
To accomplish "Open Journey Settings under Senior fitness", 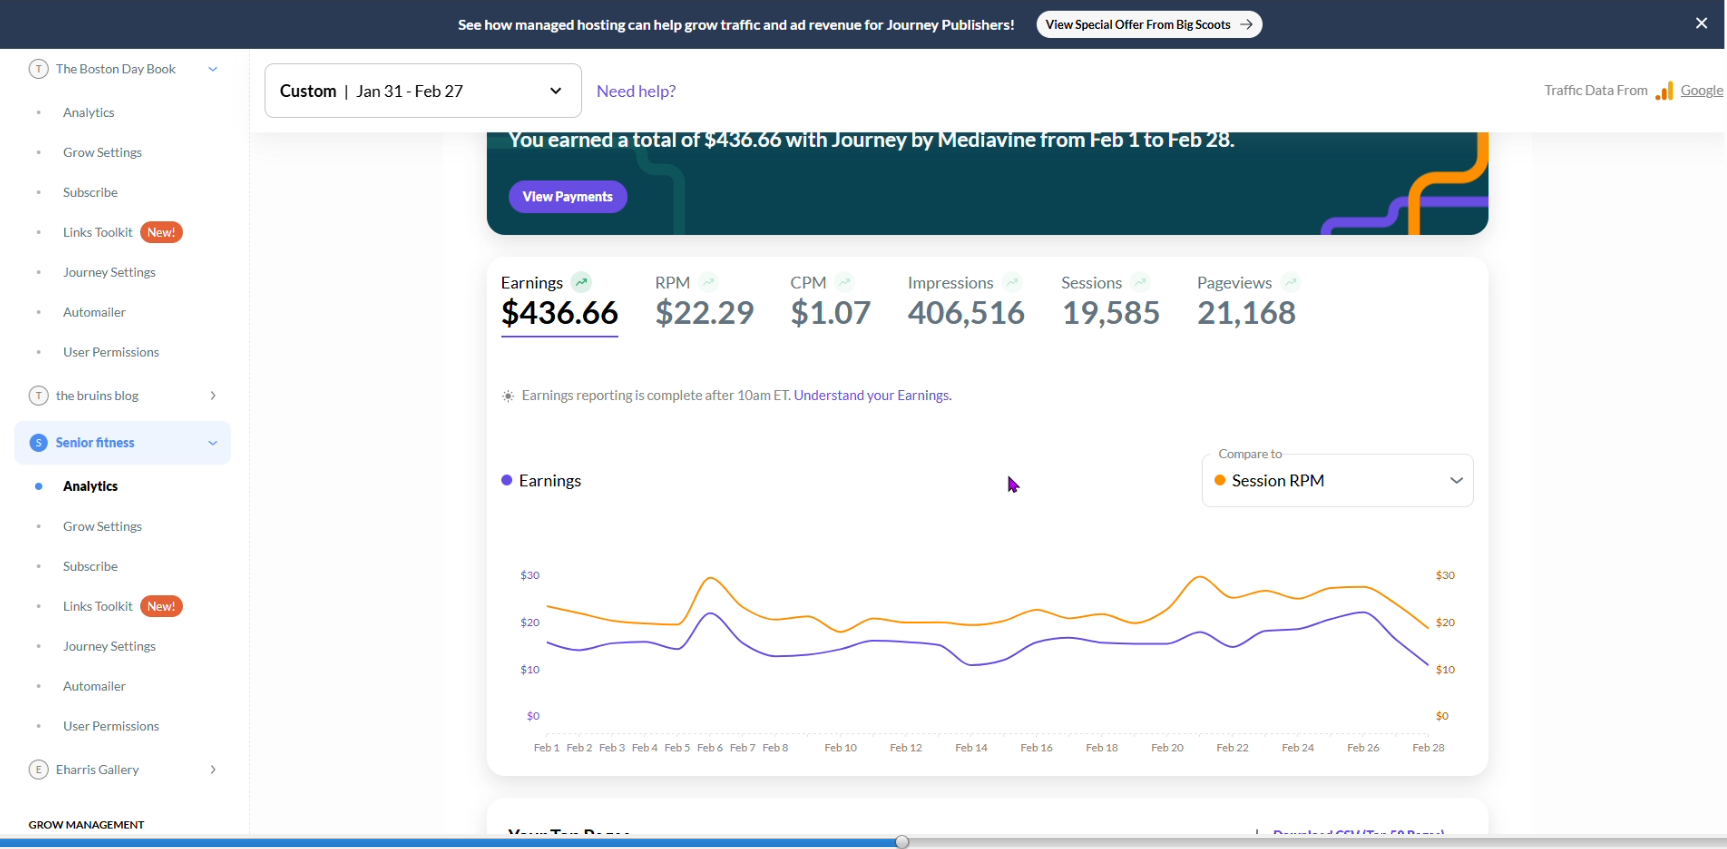I will pyautogui.click(x=109, y=646).
